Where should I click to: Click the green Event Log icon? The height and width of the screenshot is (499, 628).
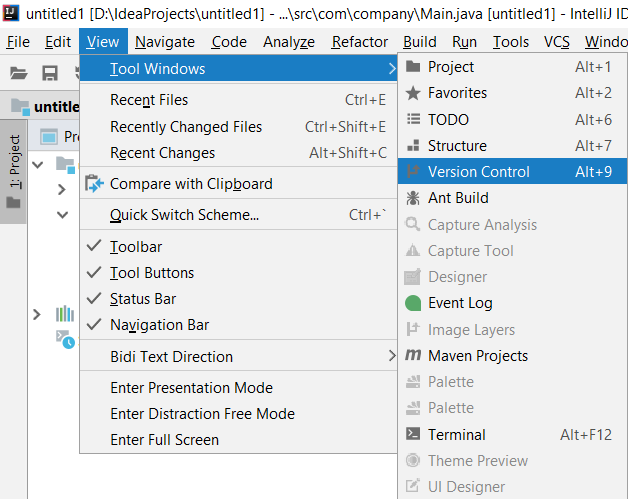tap(413, 303)
